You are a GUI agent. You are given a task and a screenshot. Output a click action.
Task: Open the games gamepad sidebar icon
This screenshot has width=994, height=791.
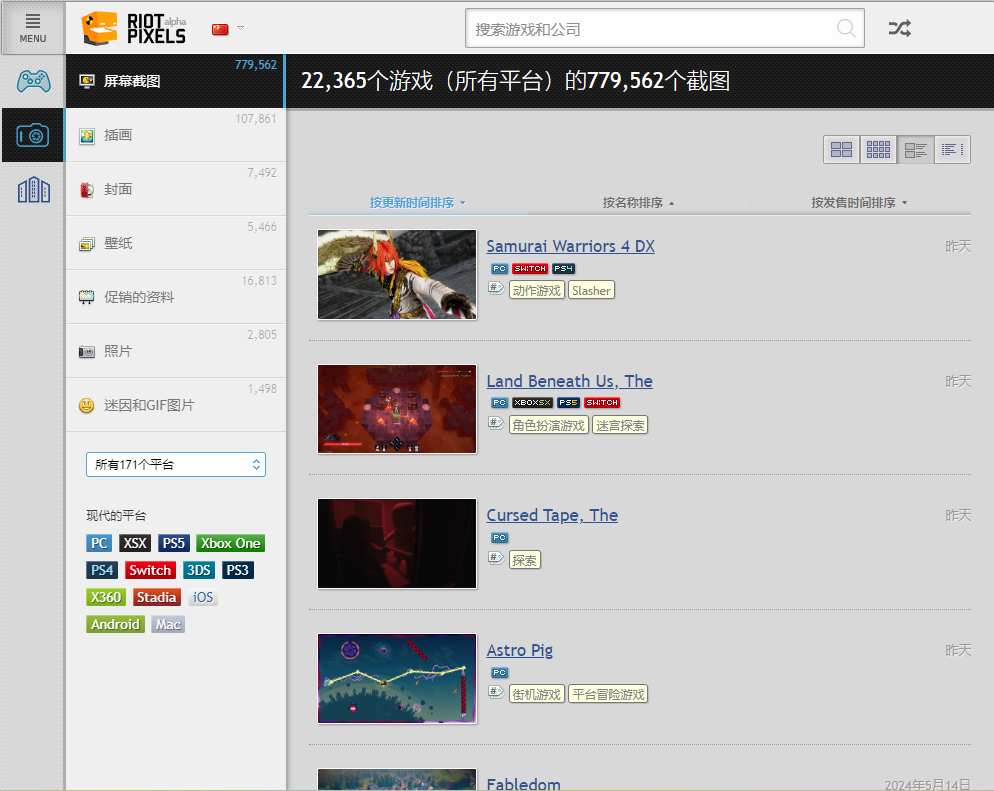[33, 81]
